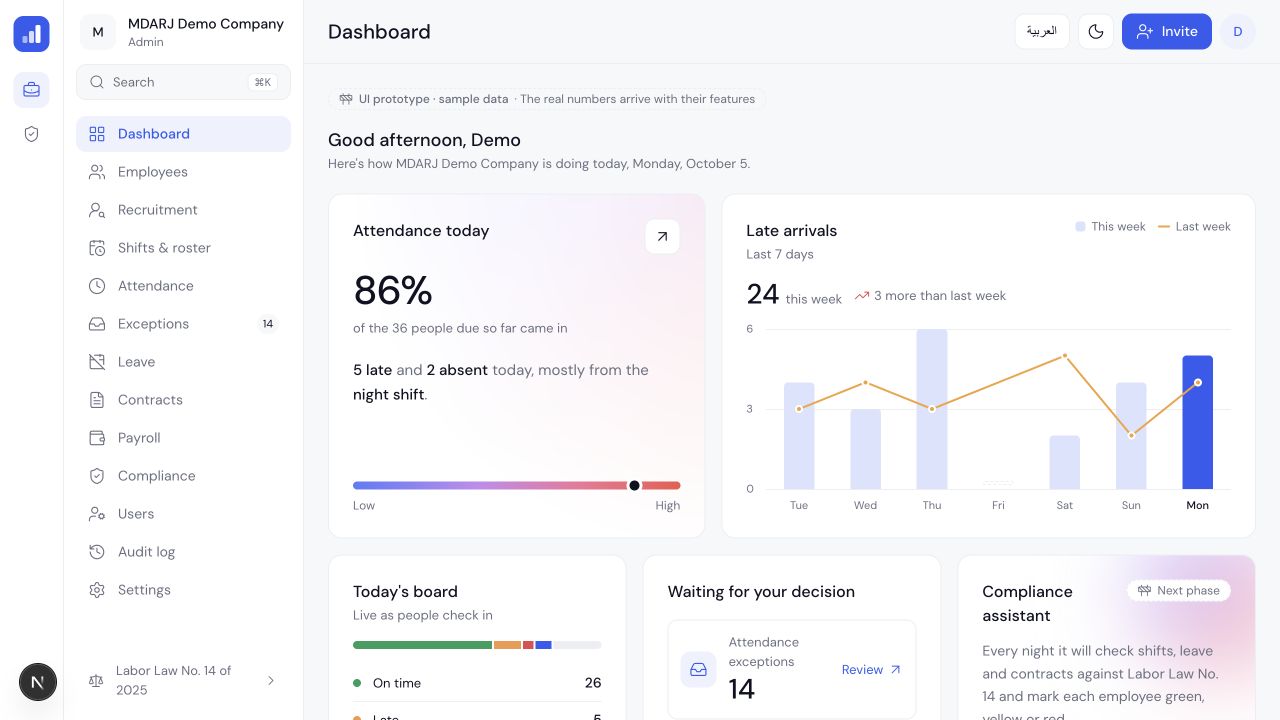Click the 14 badge beside Exceptions

[268, 324]
